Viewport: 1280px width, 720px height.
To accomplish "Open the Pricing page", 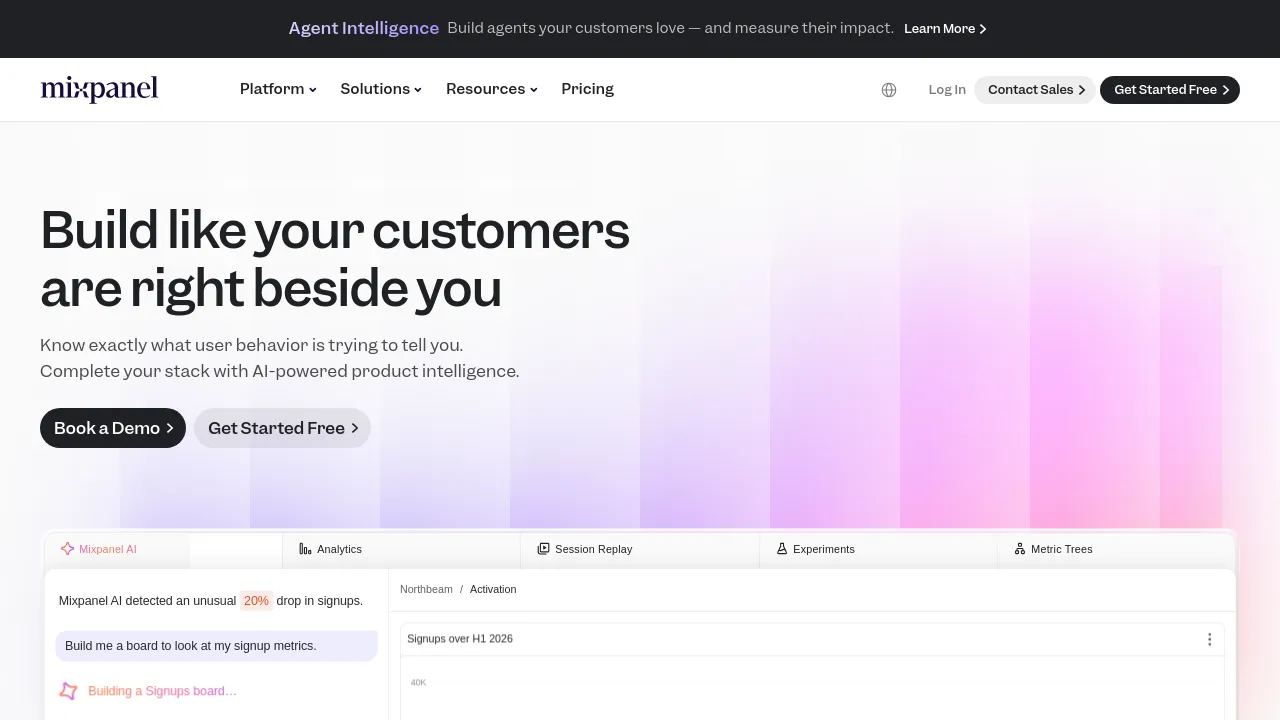I will [587, 89].
